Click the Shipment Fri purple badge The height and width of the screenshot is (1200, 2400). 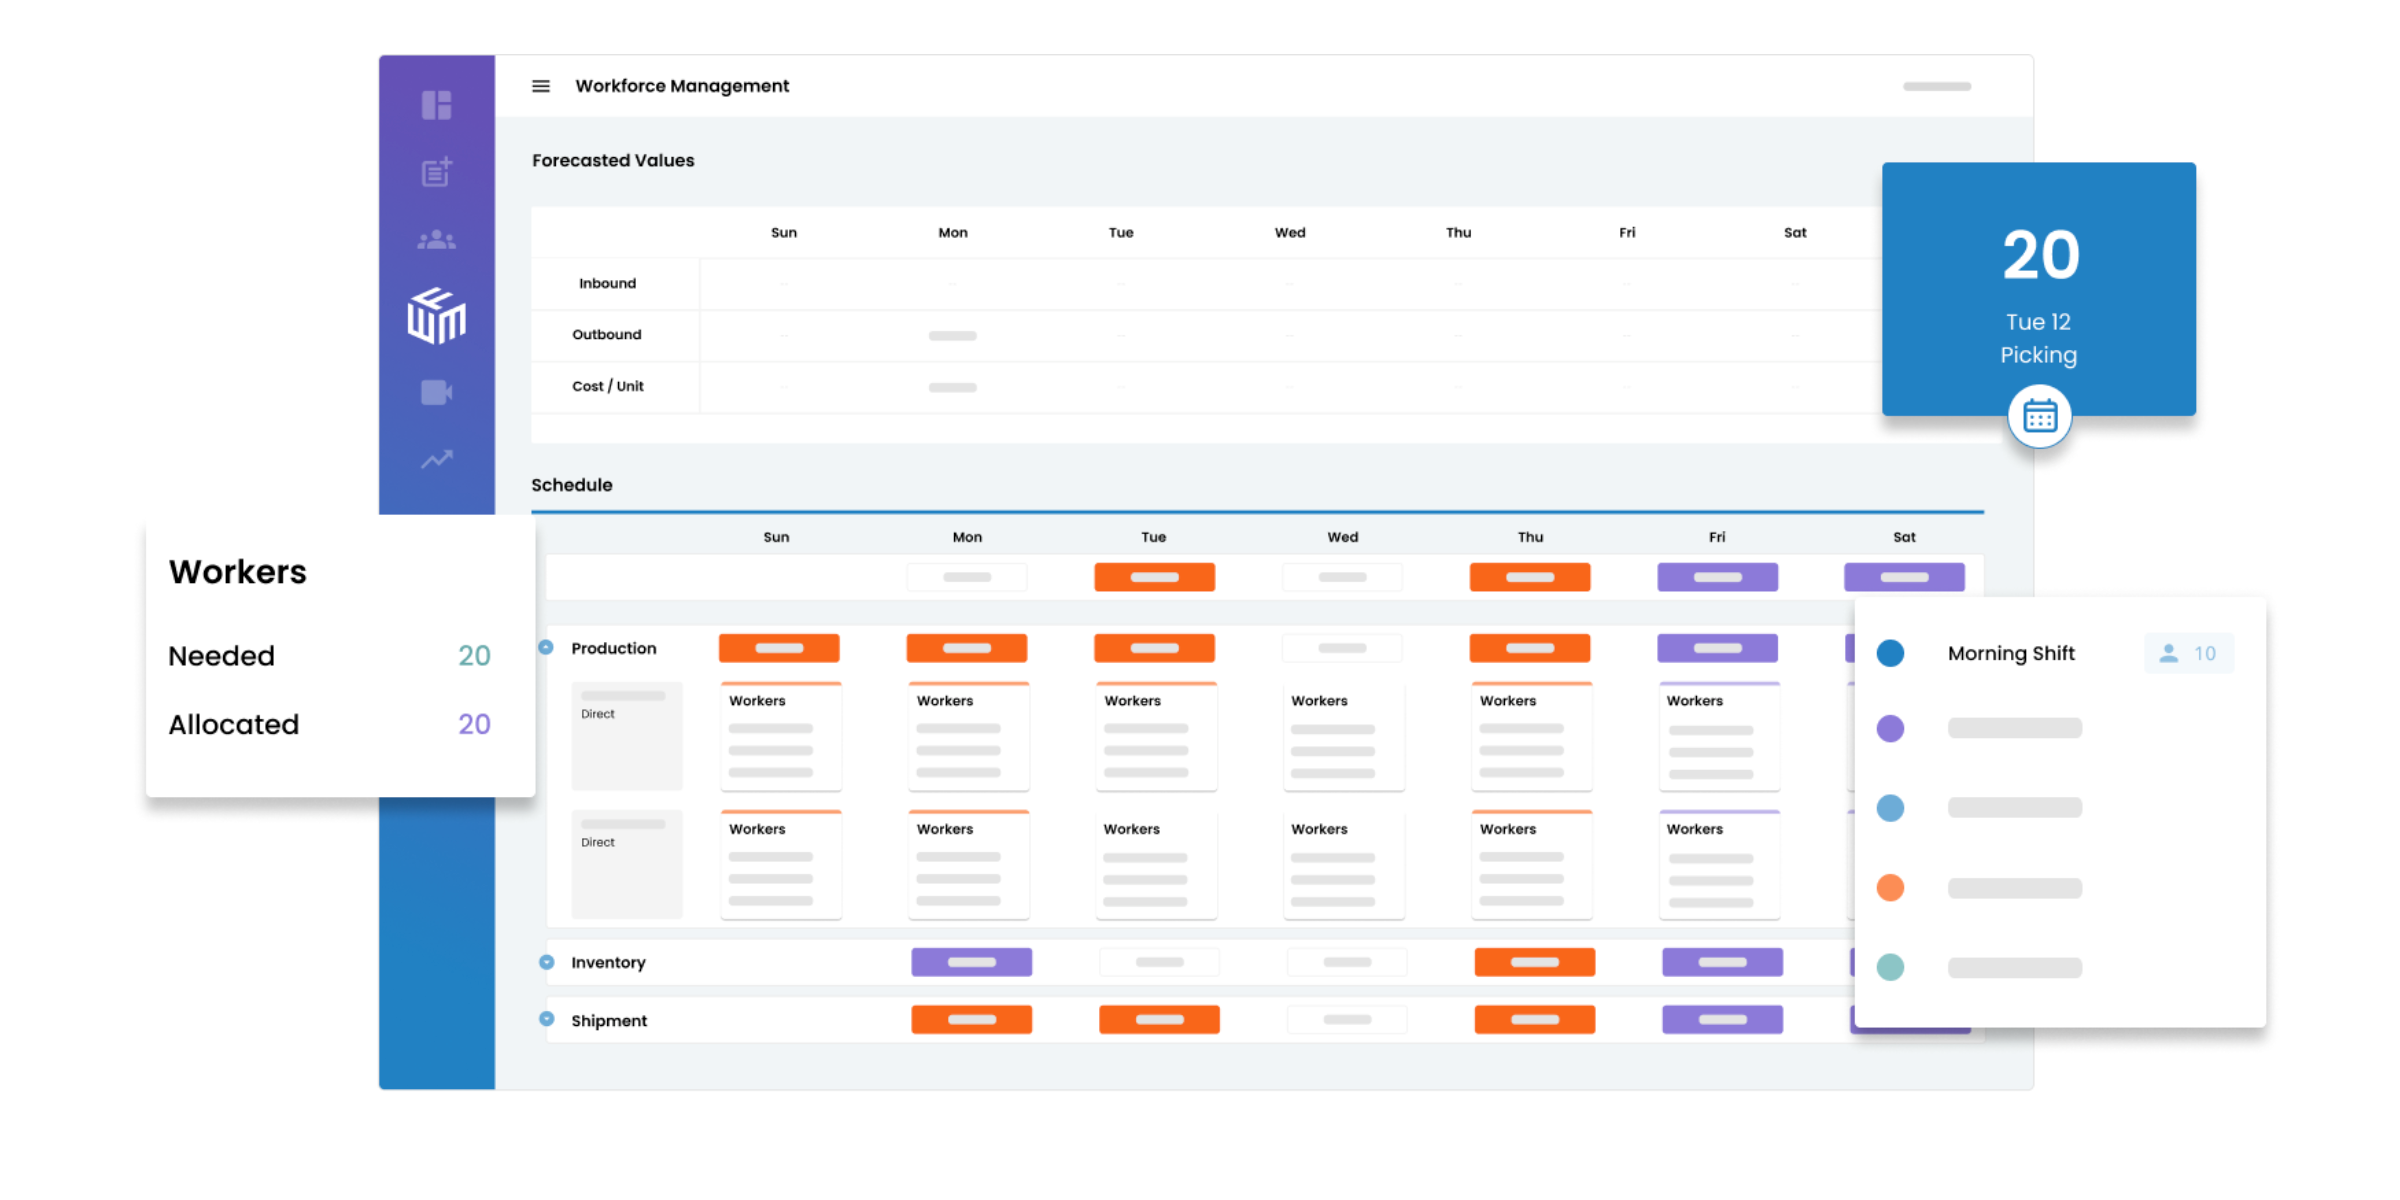(x=1722, y=1019)
